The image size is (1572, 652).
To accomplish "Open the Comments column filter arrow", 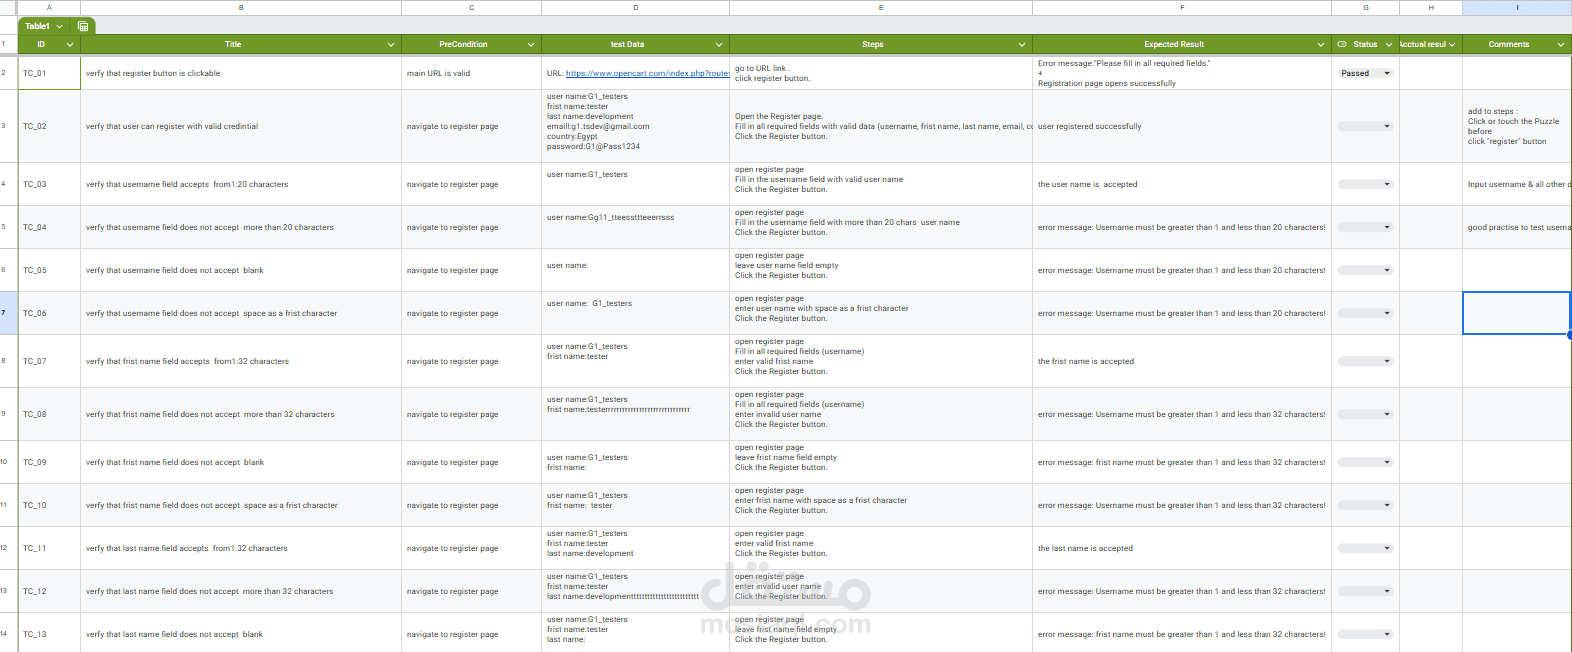I will (1561, 44).
